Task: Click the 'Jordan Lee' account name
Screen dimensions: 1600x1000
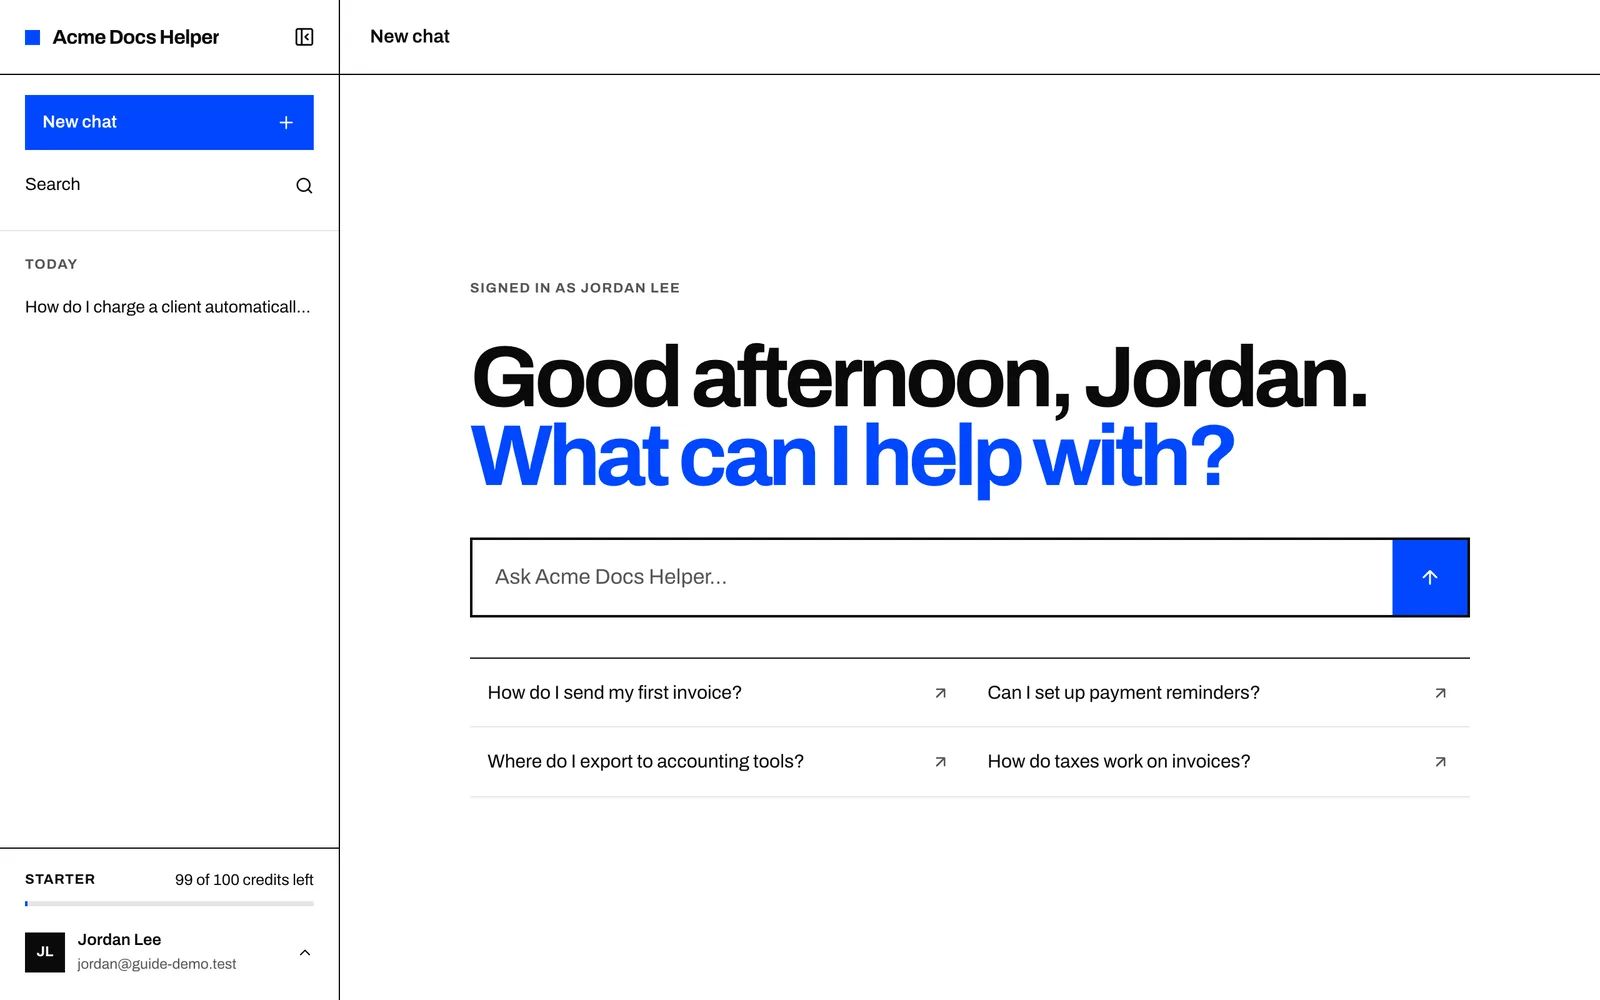Action: point(119,940)
